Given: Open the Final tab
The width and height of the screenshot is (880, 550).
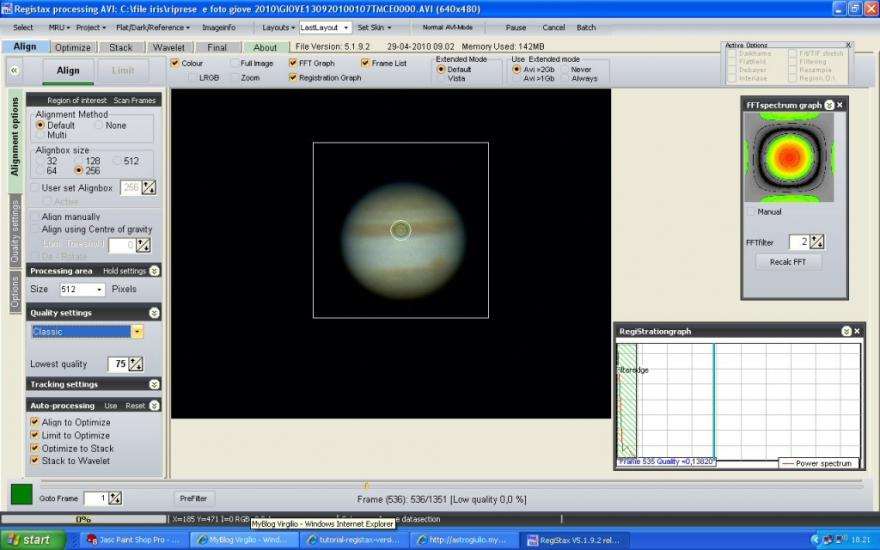Looking at the screenshot, I should [217, 48].
